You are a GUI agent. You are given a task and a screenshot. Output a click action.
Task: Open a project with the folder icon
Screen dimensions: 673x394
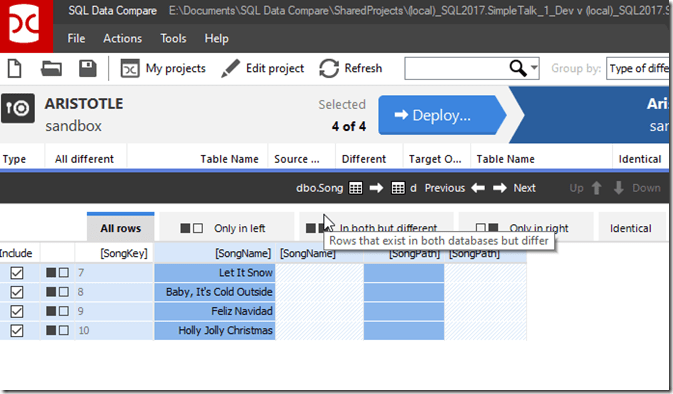[x=51, y=69]
